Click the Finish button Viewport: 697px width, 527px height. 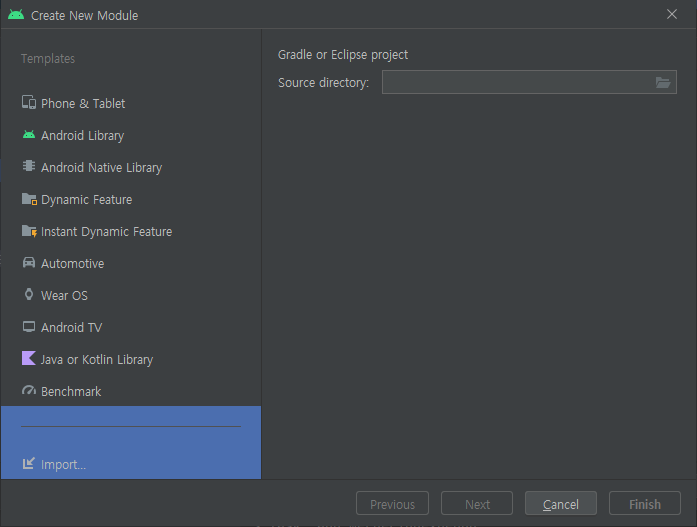pos(645,504)
